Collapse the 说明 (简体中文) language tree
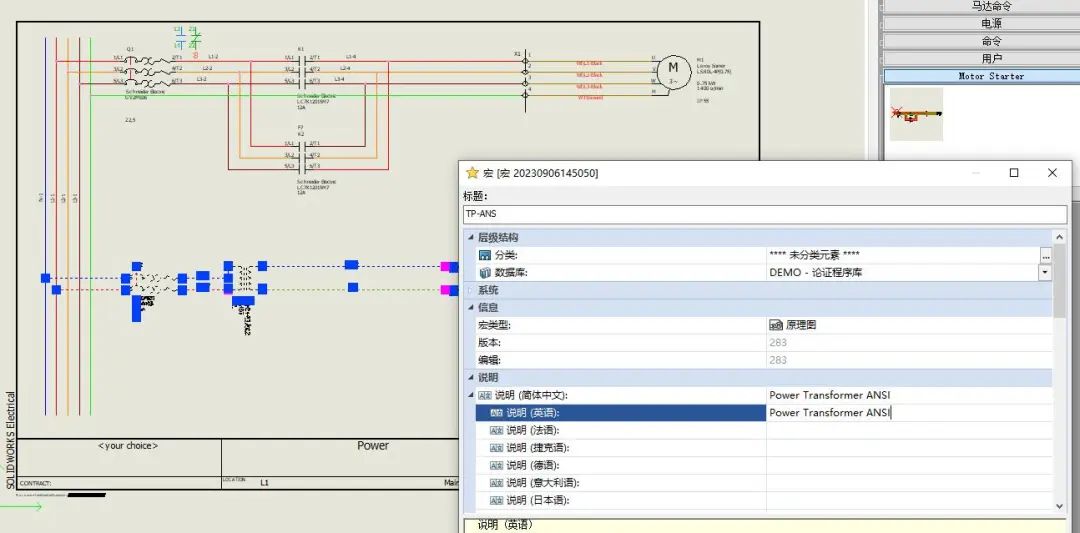 pos(471,395)
